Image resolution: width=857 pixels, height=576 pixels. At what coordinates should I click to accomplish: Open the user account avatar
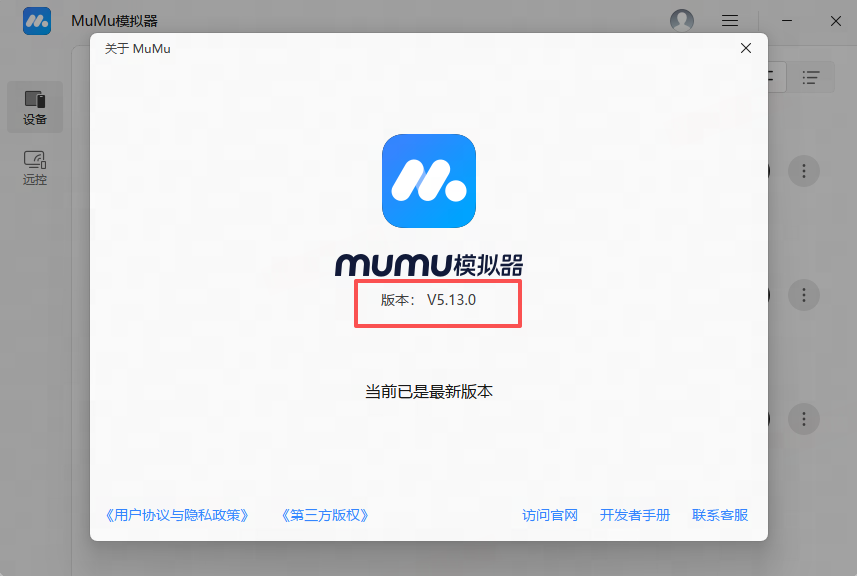click(x=682, y=21)
